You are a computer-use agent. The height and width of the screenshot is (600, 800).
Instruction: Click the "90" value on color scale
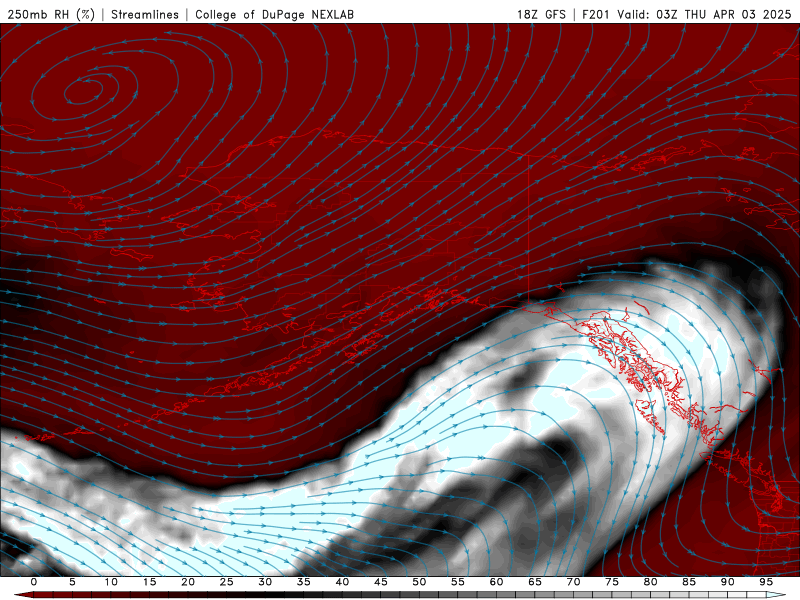click(x=727, y=582)
